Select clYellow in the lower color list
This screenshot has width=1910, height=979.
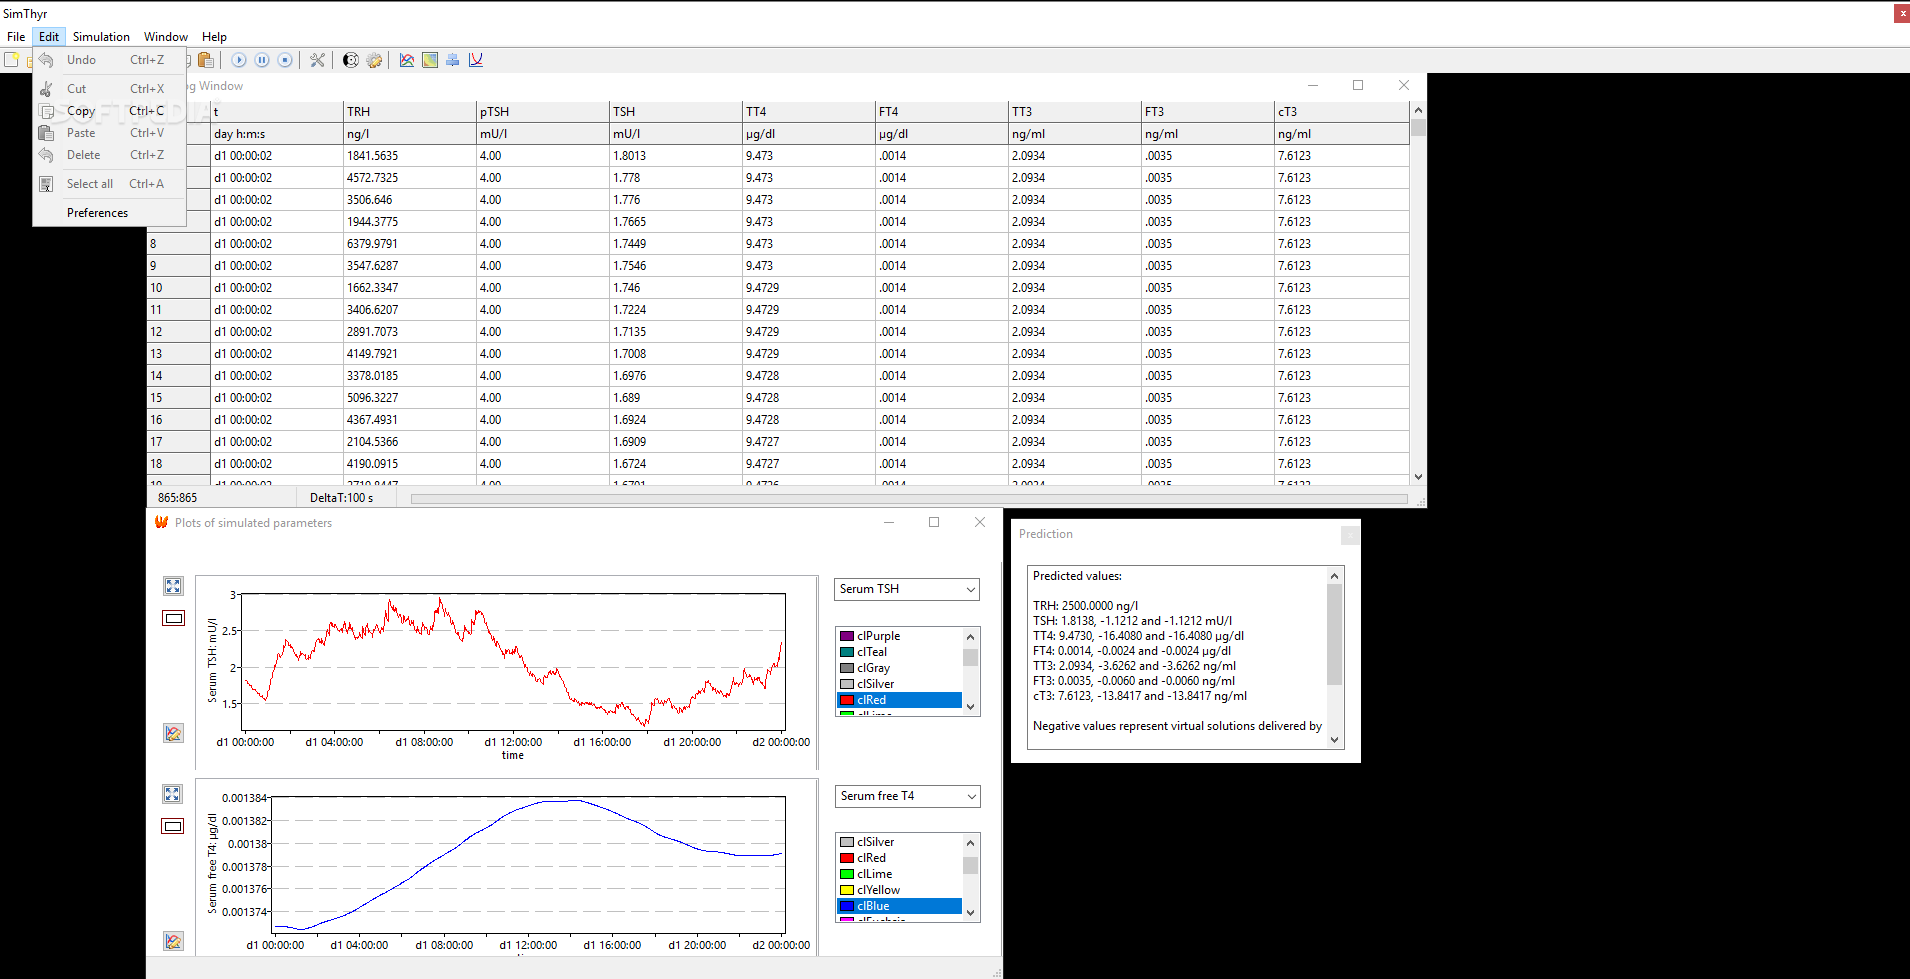[x=899, y=890]
